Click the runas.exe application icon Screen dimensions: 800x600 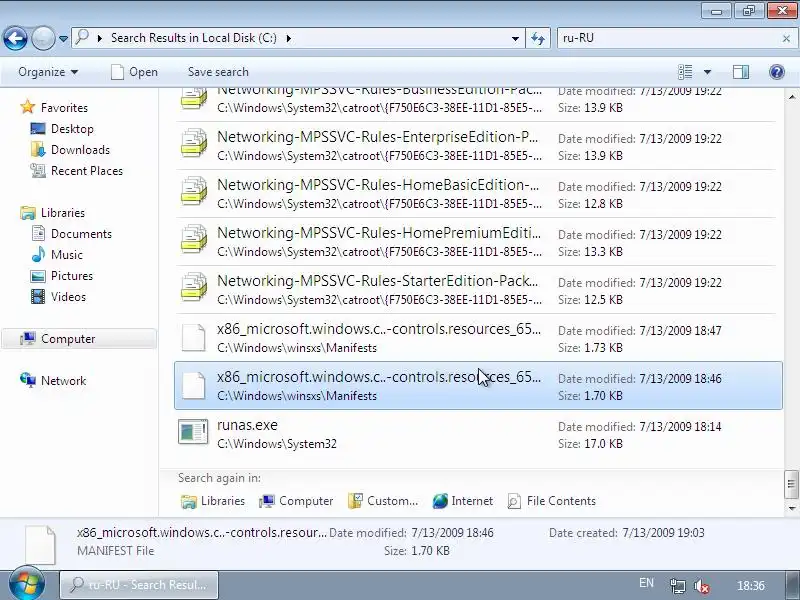pyautogui.click(x=193, y=432)
